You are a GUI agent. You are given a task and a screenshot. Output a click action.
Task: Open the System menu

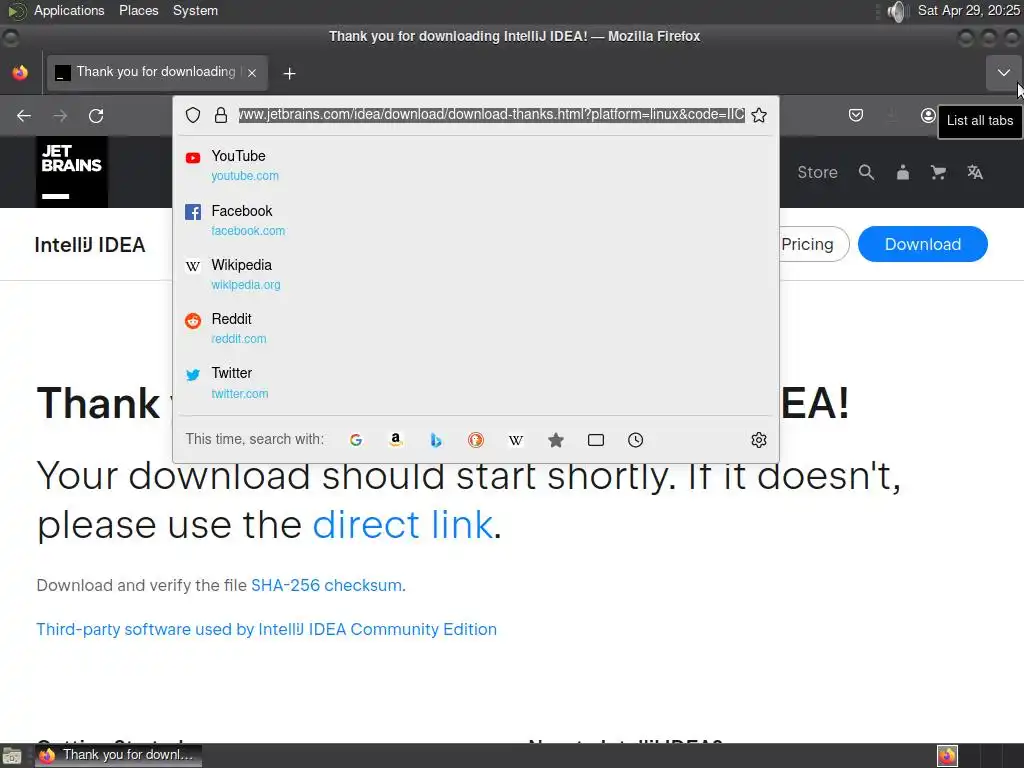click(x=195, y=10)
